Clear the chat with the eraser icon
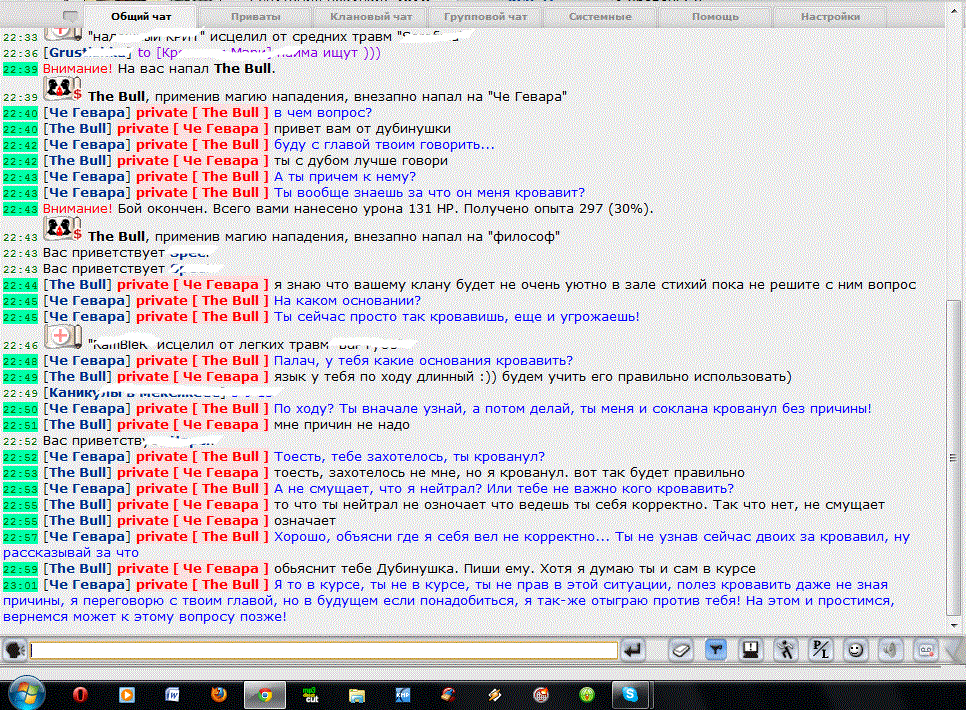966x710 pixels. 680,650
